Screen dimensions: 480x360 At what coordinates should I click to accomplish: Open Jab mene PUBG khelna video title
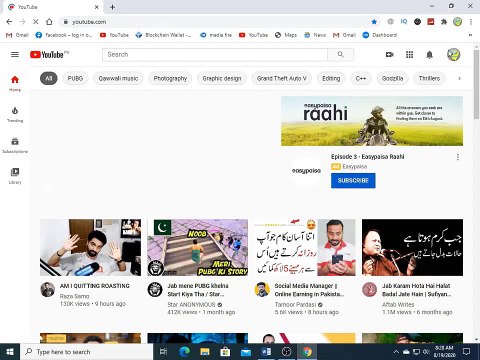[198, 290]
